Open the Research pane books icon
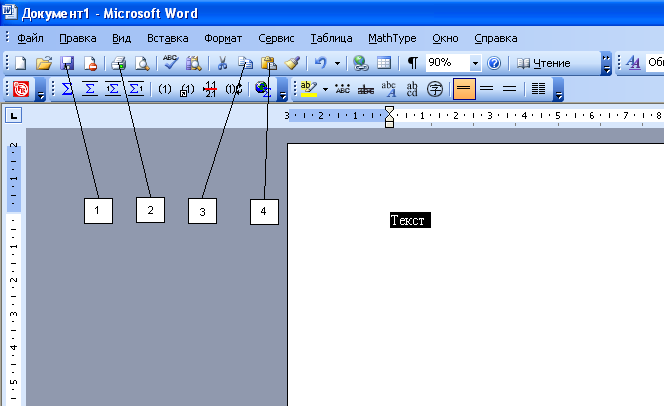The width and height of the screenshot is (664, 406). click(x=194, y=64)
